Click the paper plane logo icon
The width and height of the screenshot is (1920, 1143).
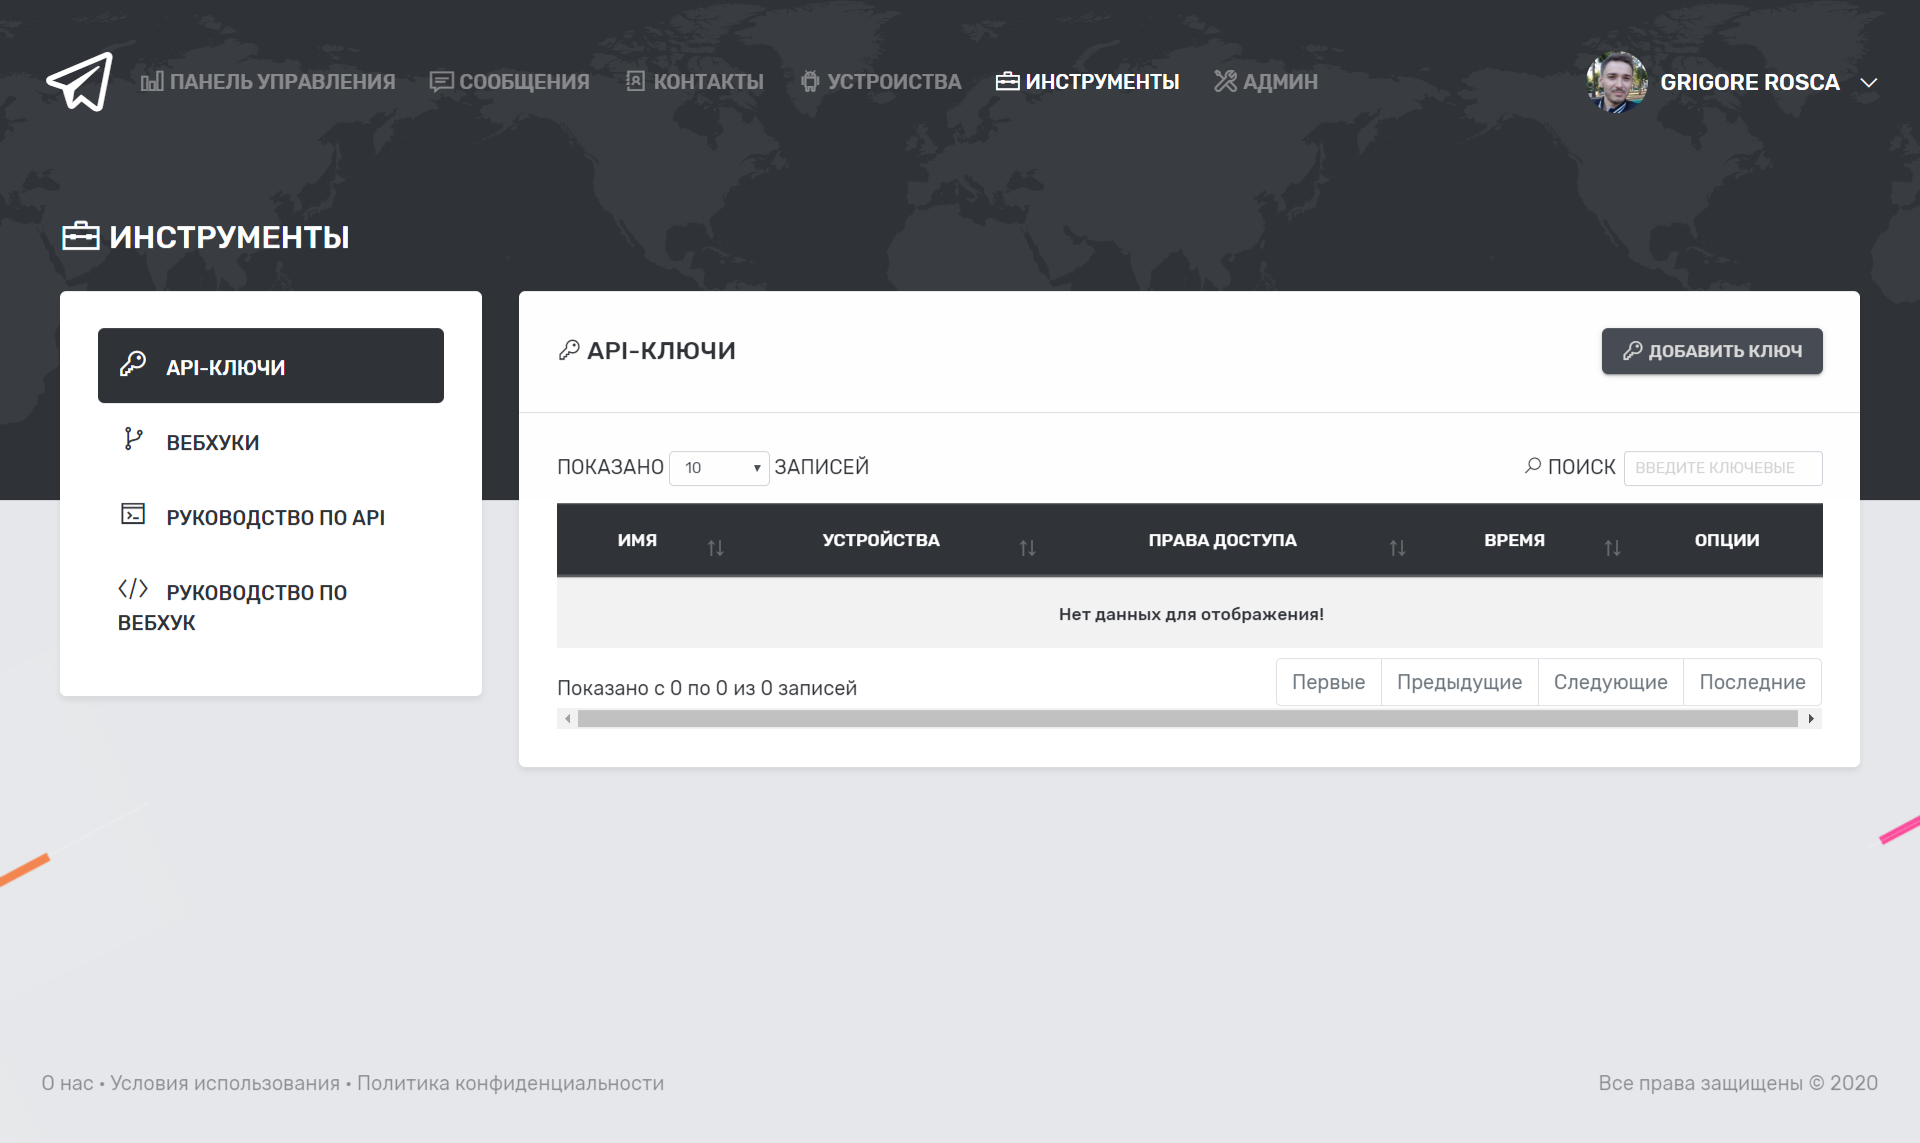coord(79,82)
